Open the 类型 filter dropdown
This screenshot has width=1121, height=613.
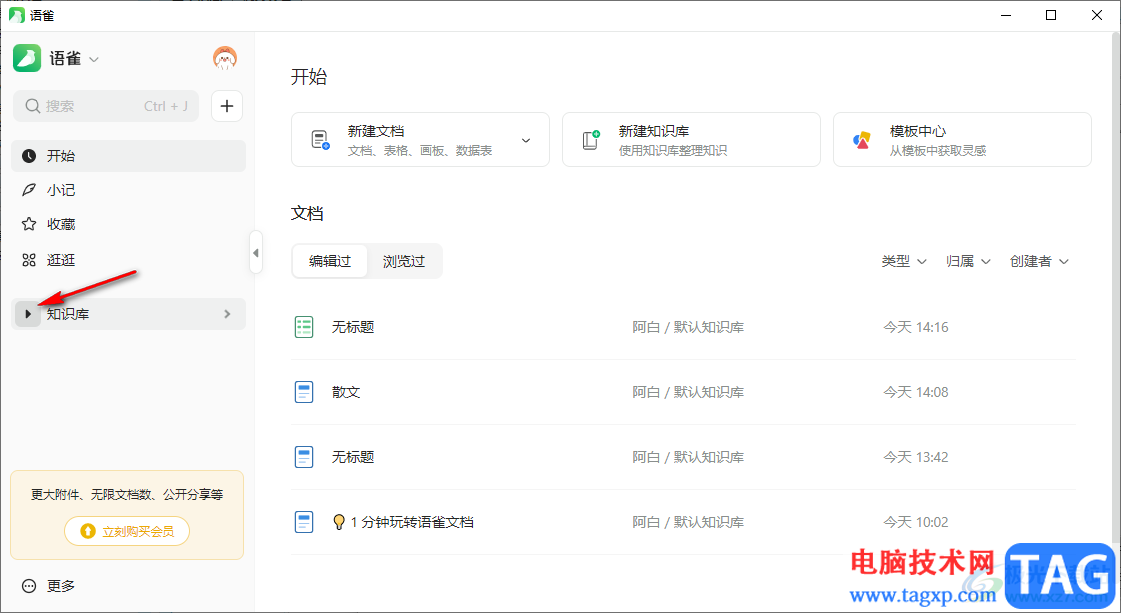click(904, 262)
